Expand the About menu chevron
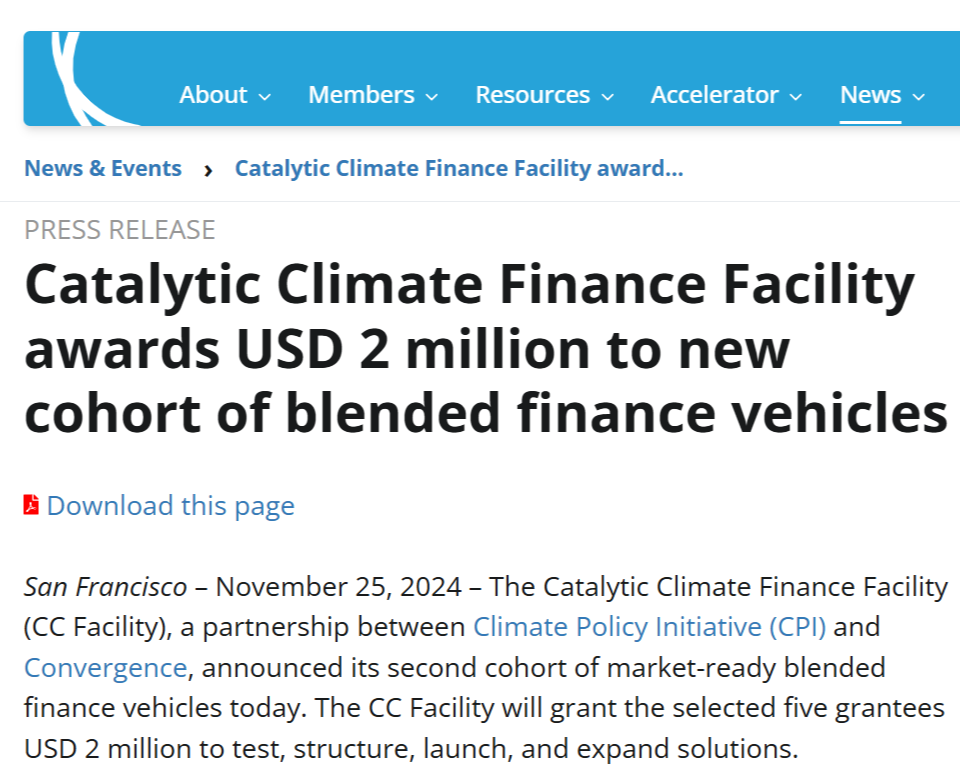Image resolution: width=960 pixels, height=768 pixels. [264, 97]
